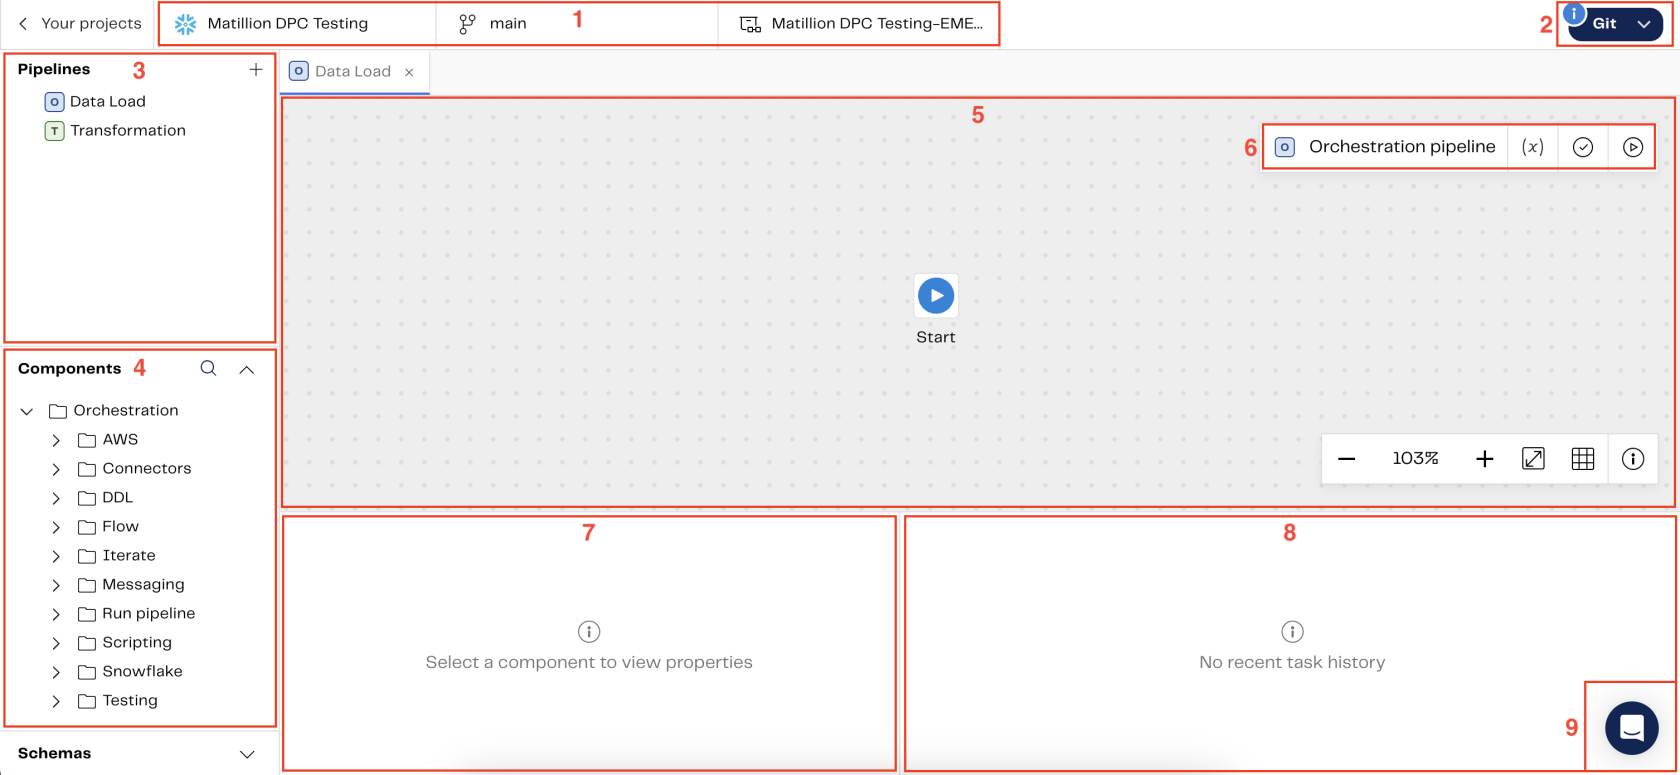Open the Matillion DPC Testing-EME environment selector
Screen dimensions: 1680x775
[x=858, y=23]
